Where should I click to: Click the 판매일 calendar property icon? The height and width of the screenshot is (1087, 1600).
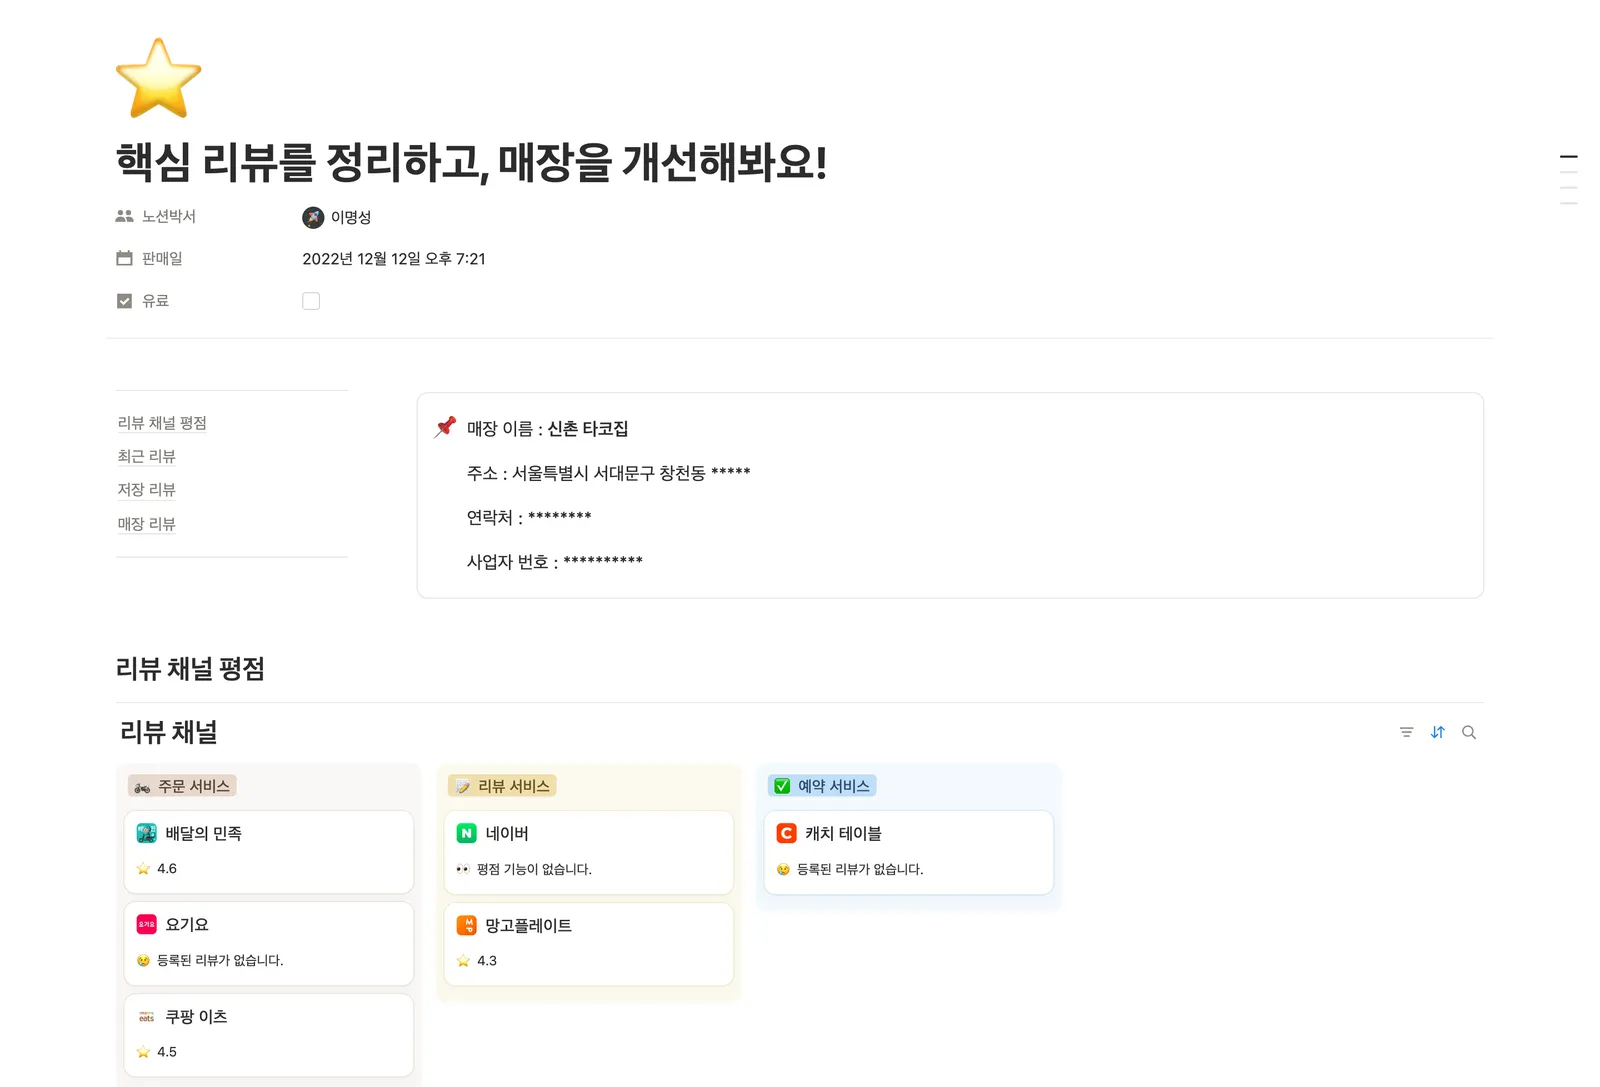tap(124, 258)
